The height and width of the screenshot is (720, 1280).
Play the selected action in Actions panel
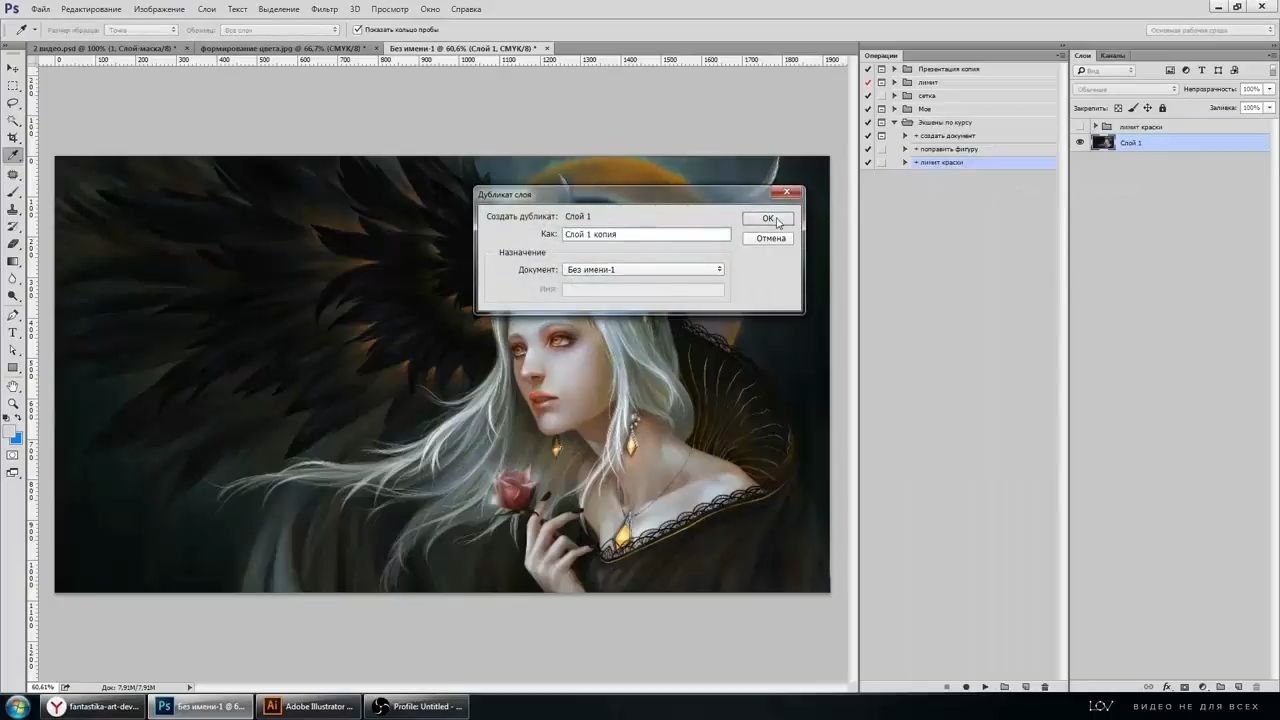coord(985,687)
